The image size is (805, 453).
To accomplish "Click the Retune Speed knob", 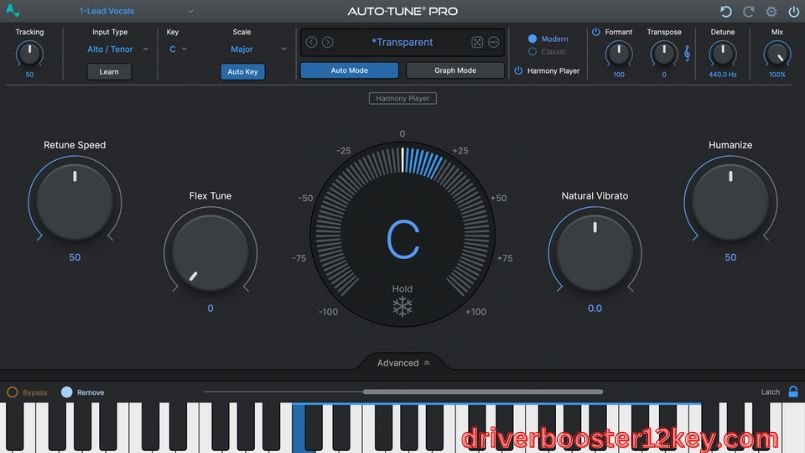I will [x=74, y=202].
